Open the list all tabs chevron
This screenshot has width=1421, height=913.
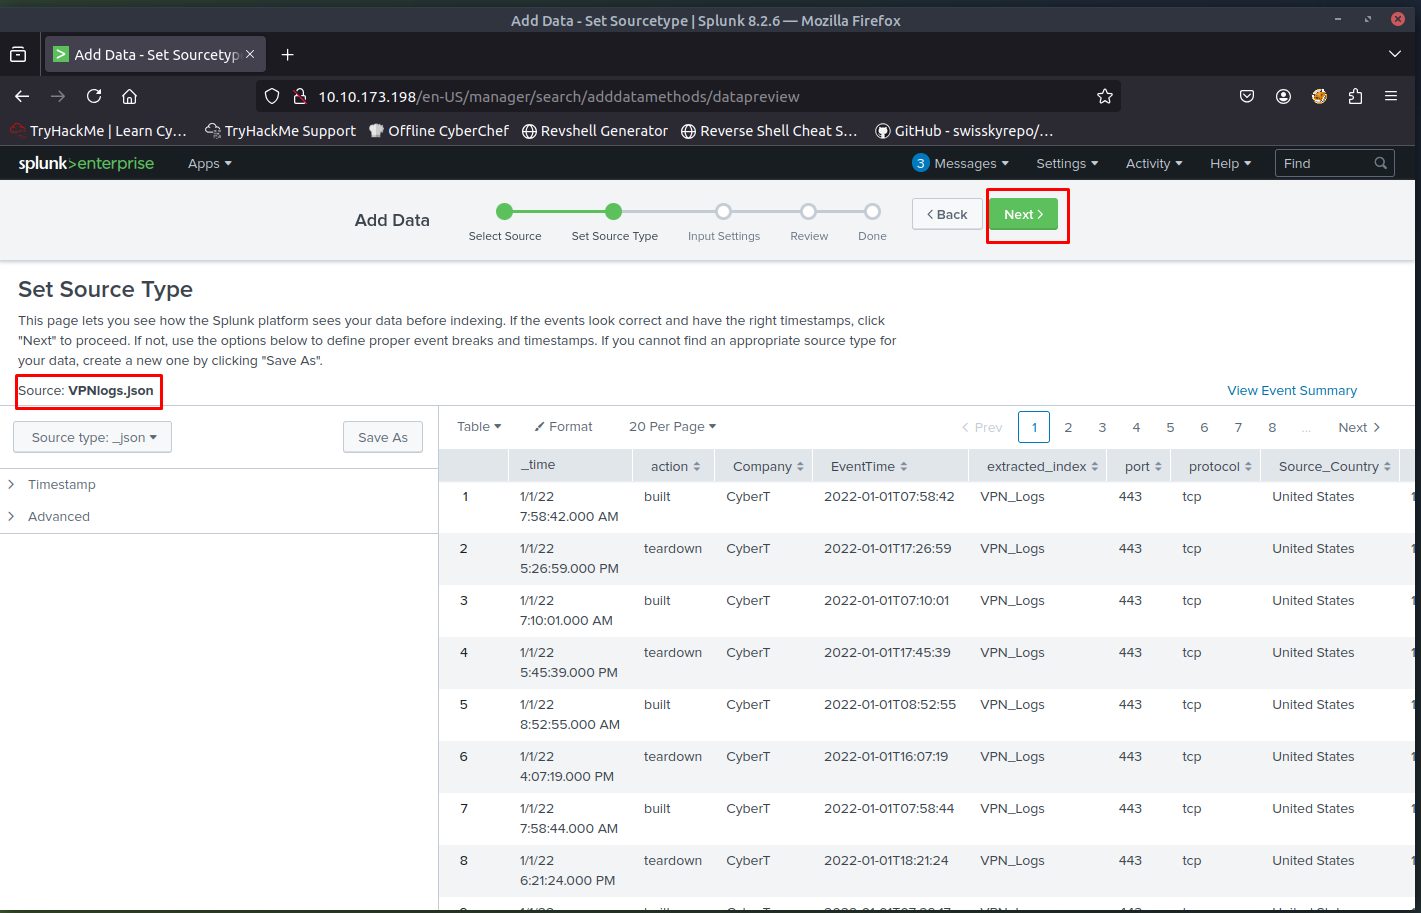click(x=1395, y=54)
